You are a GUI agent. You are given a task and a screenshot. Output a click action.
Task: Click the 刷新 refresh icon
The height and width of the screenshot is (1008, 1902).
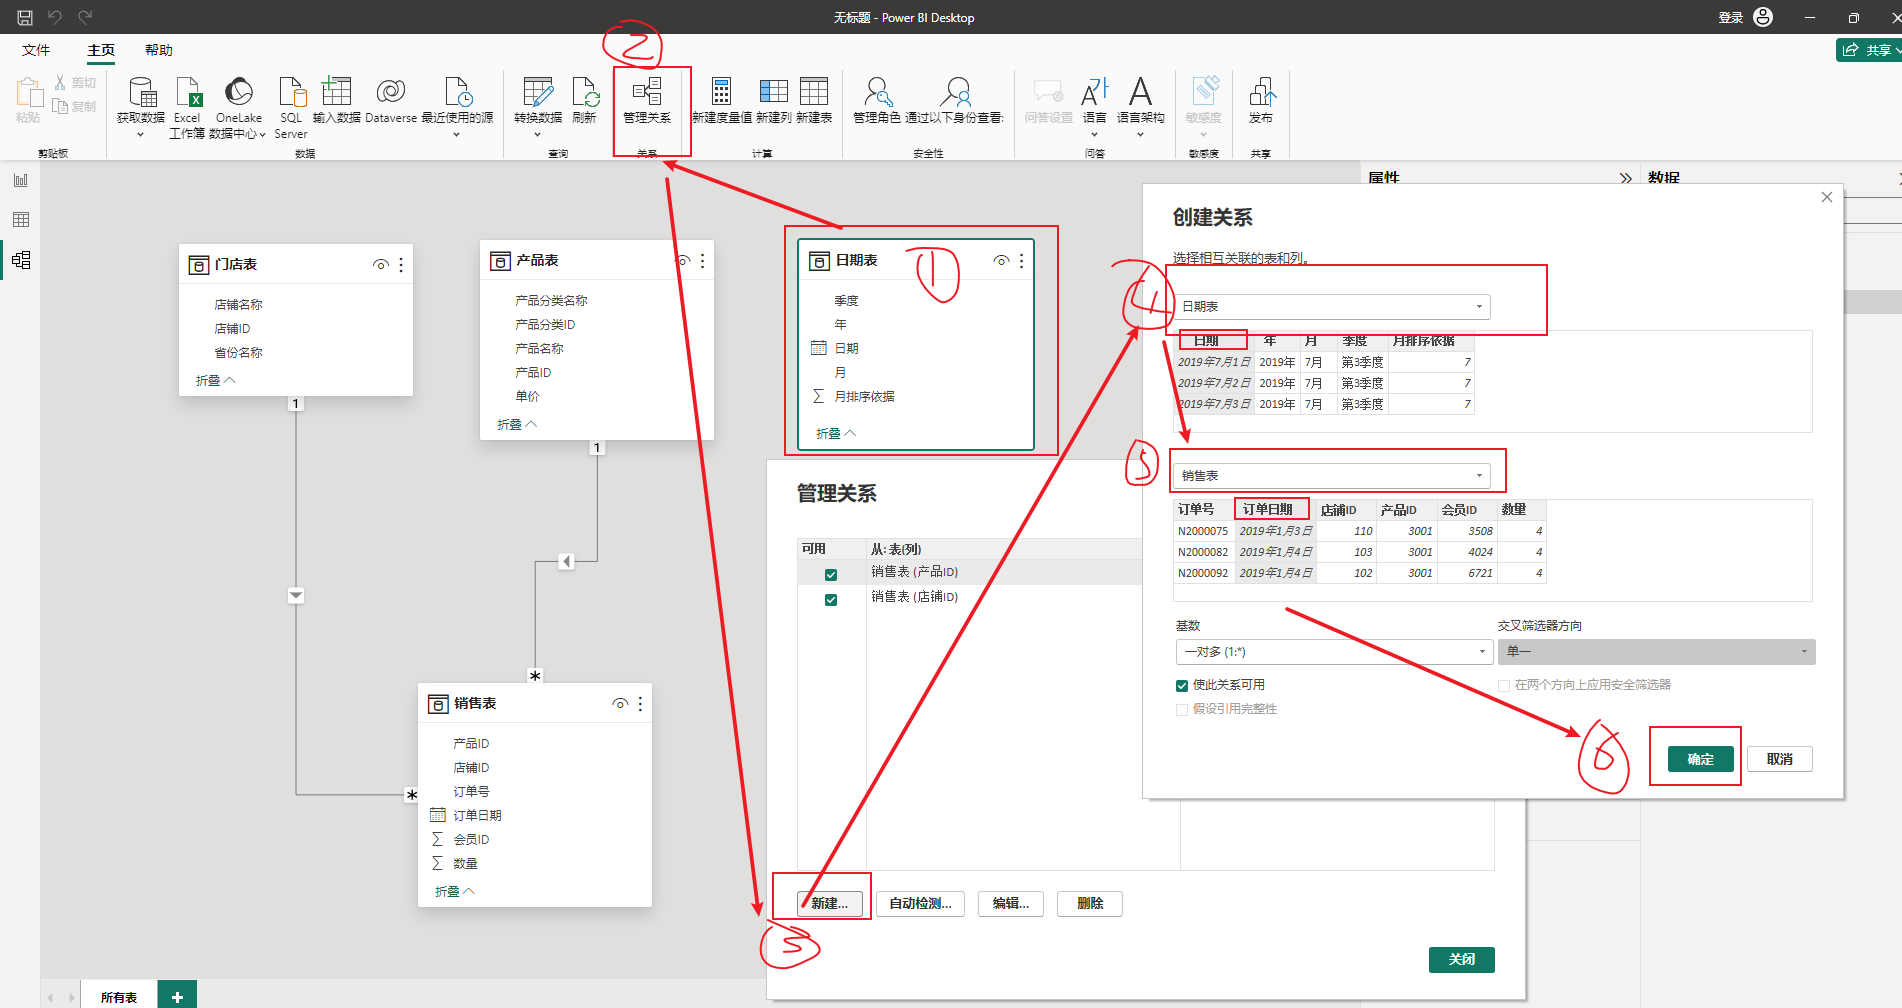(x=585, y=100)
